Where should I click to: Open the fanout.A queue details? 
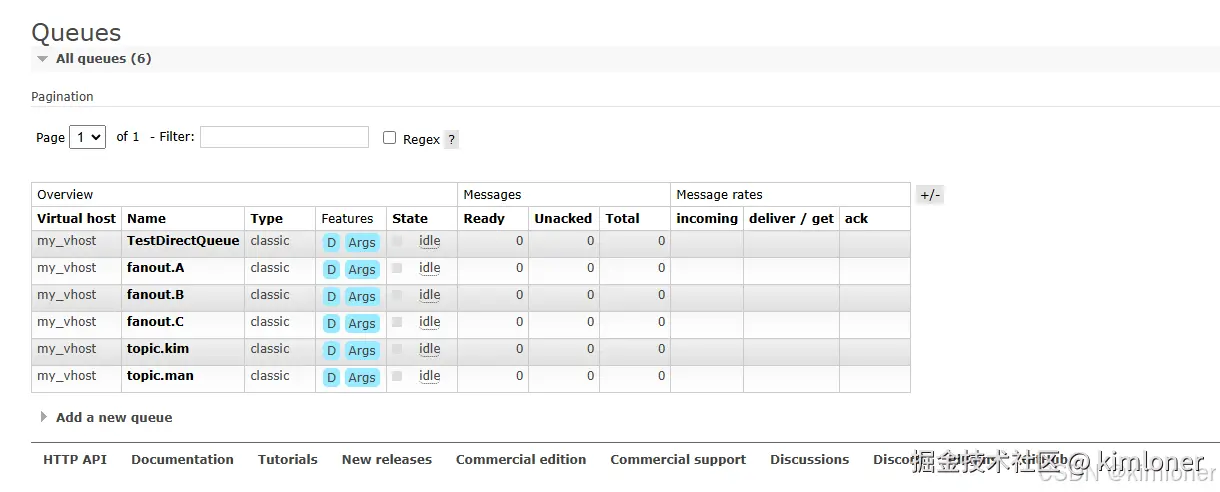[x=155, y=268]
